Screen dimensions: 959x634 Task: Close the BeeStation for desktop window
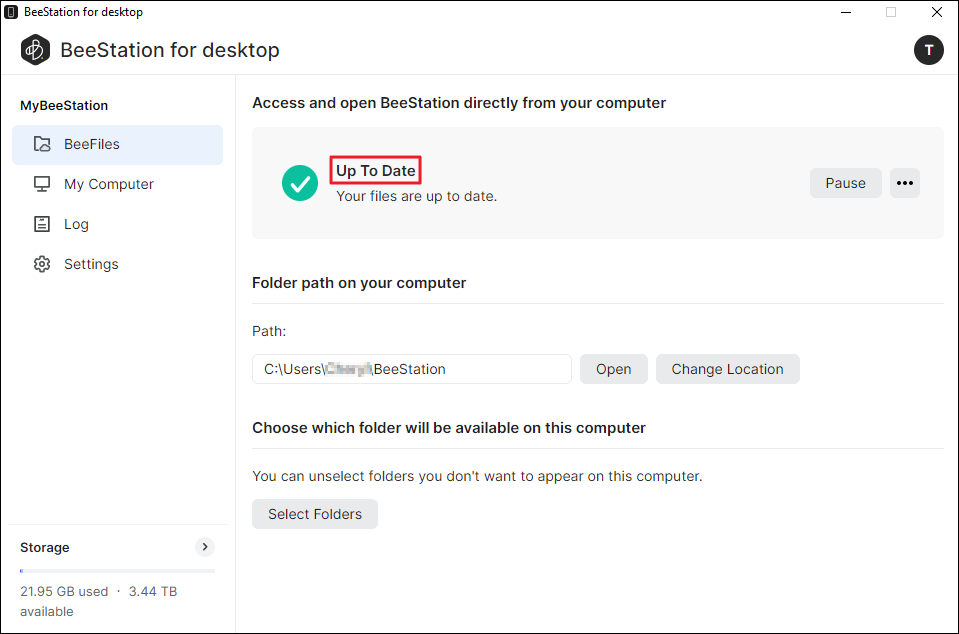(936, 12)
